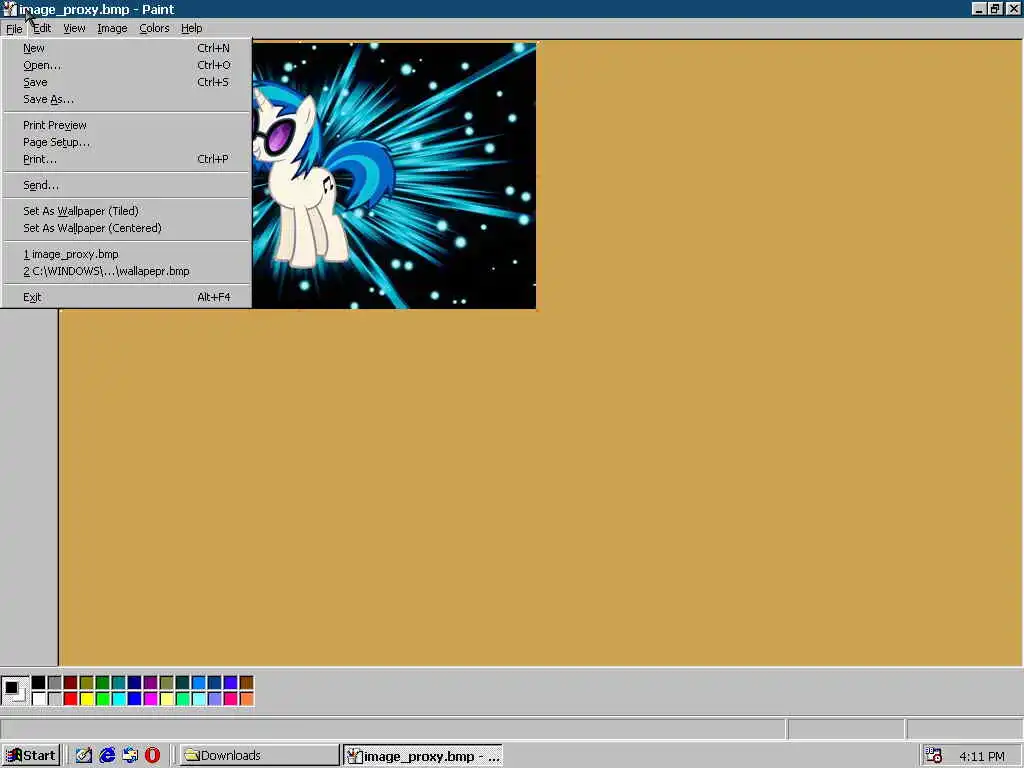Pick the bright red color swatch
The width and height of the screenshot is (1024, 768).
(x=71, y=699)
